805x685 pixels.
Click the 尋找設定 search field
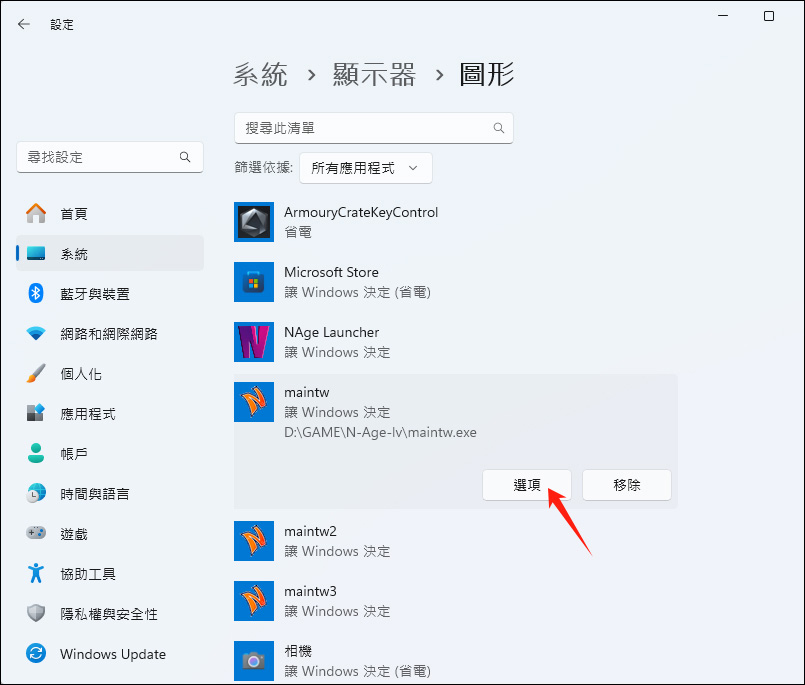110,157
